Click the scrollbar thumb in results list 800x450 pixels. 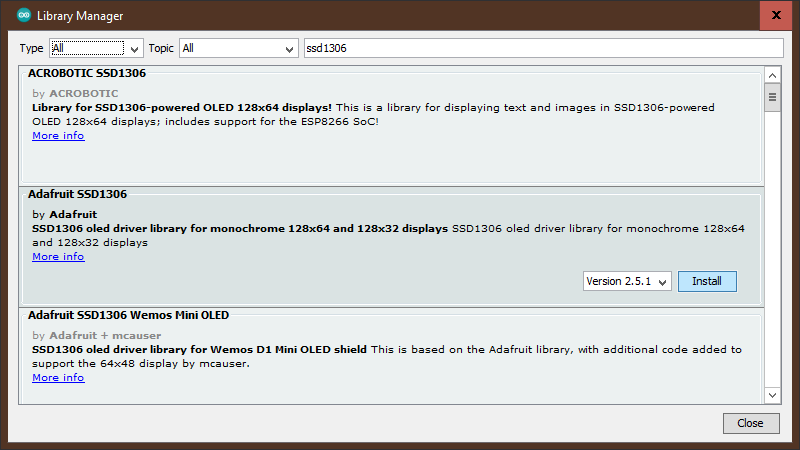pyautogui.click(x=772, y=97)
